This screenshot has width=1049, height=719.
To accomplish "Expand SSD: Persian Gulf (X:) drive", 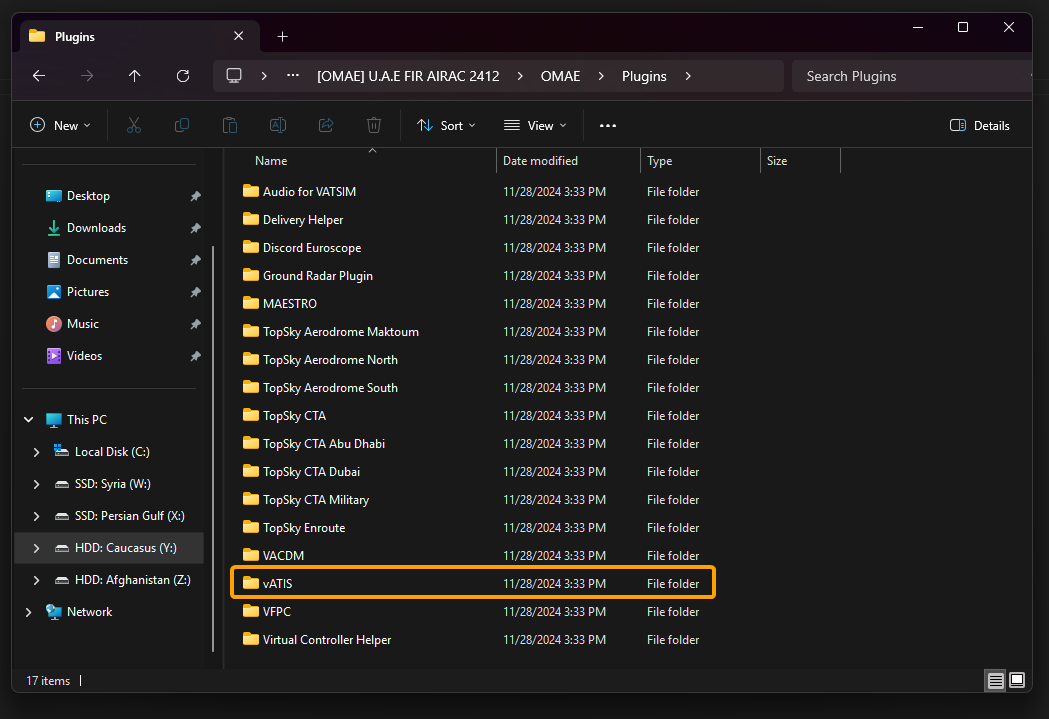I will pyautogui.click(x=36, y=516).
